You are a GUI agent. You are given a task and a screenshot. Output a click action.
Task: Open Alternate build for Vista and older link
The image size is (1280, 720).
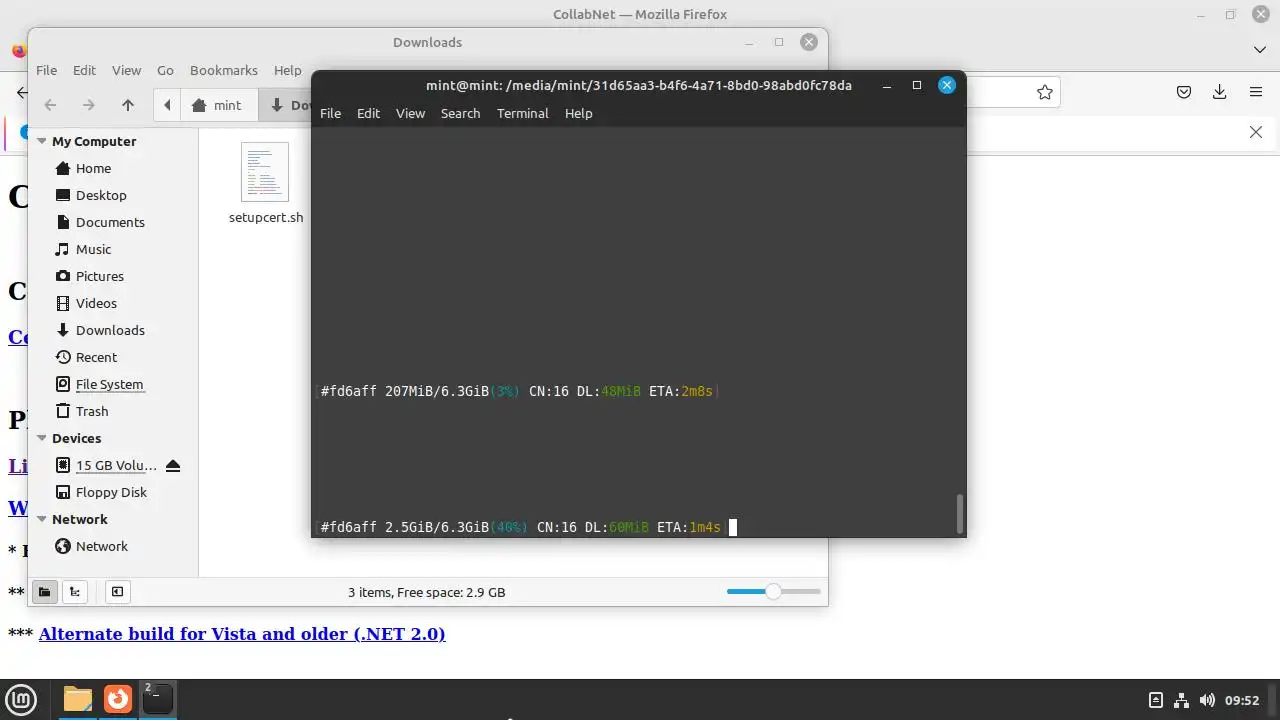[242, 633]
